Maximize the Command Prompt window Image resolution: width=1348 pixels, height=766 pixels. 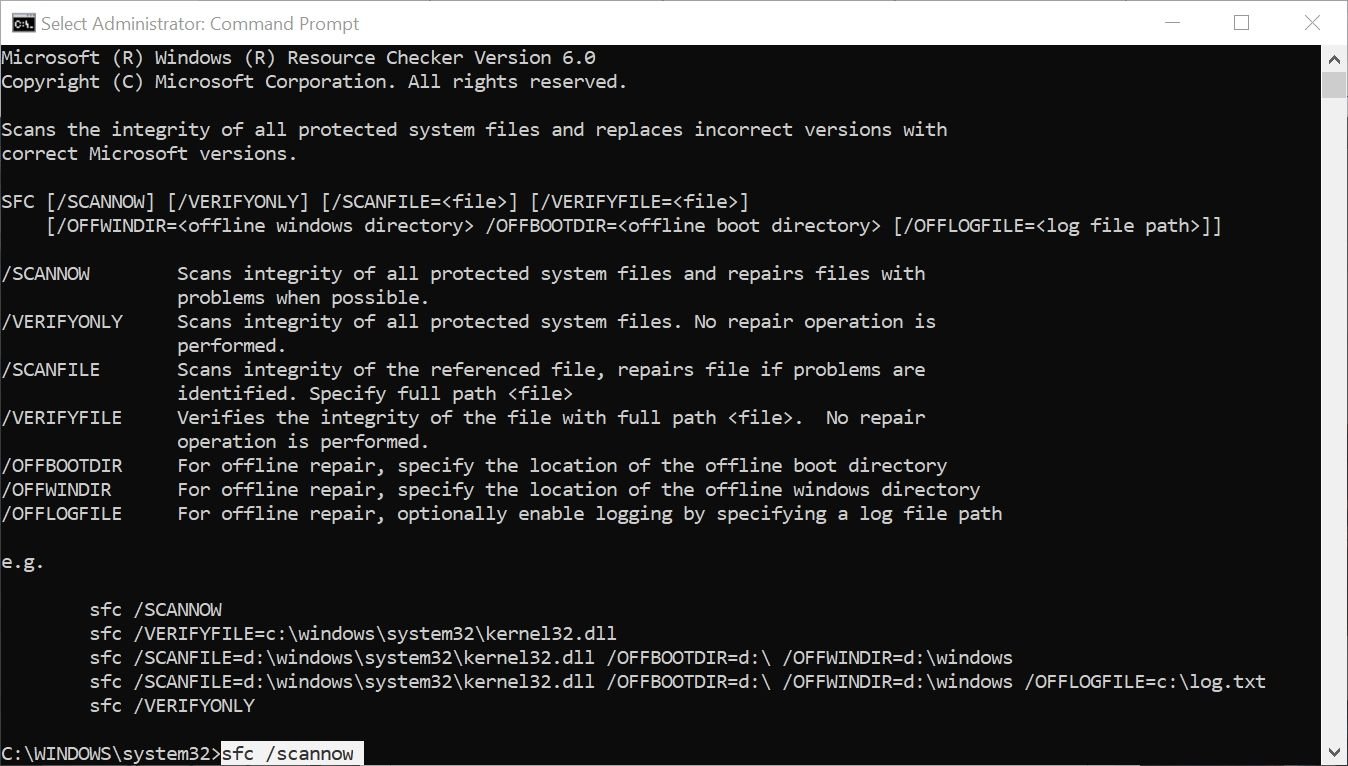pyautogui.click(x=1242, y=23)
